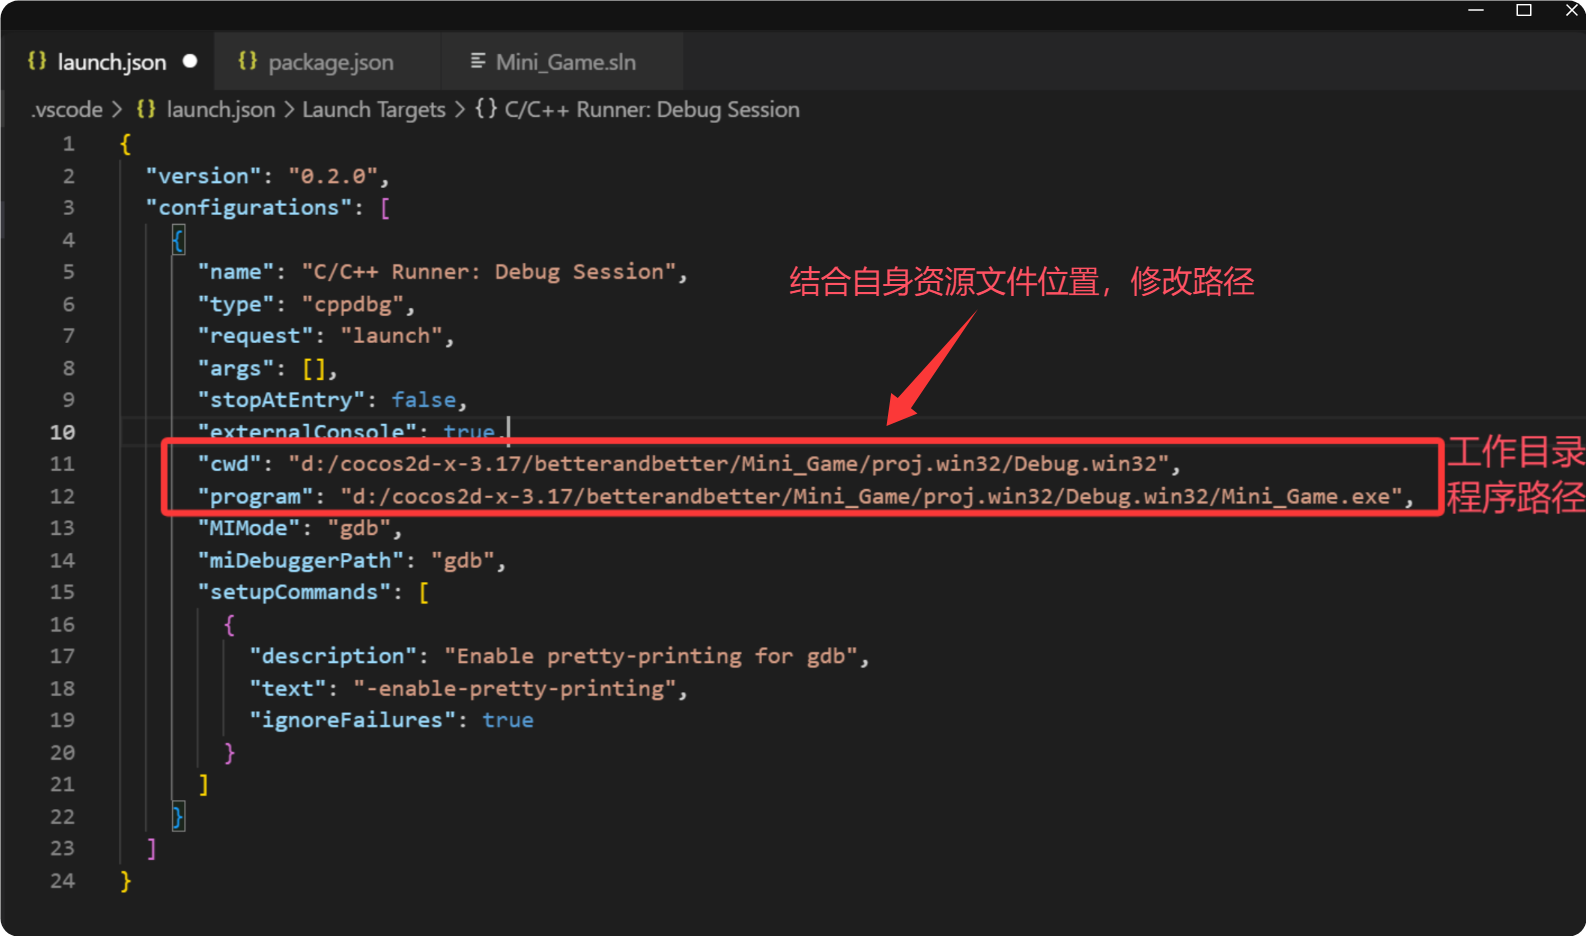Image resolution: width=1586 pixels, height=936 pixels.
Task: Click the "C/C++ Runner: Debug Session" name value
Action: tap(489, 272)
